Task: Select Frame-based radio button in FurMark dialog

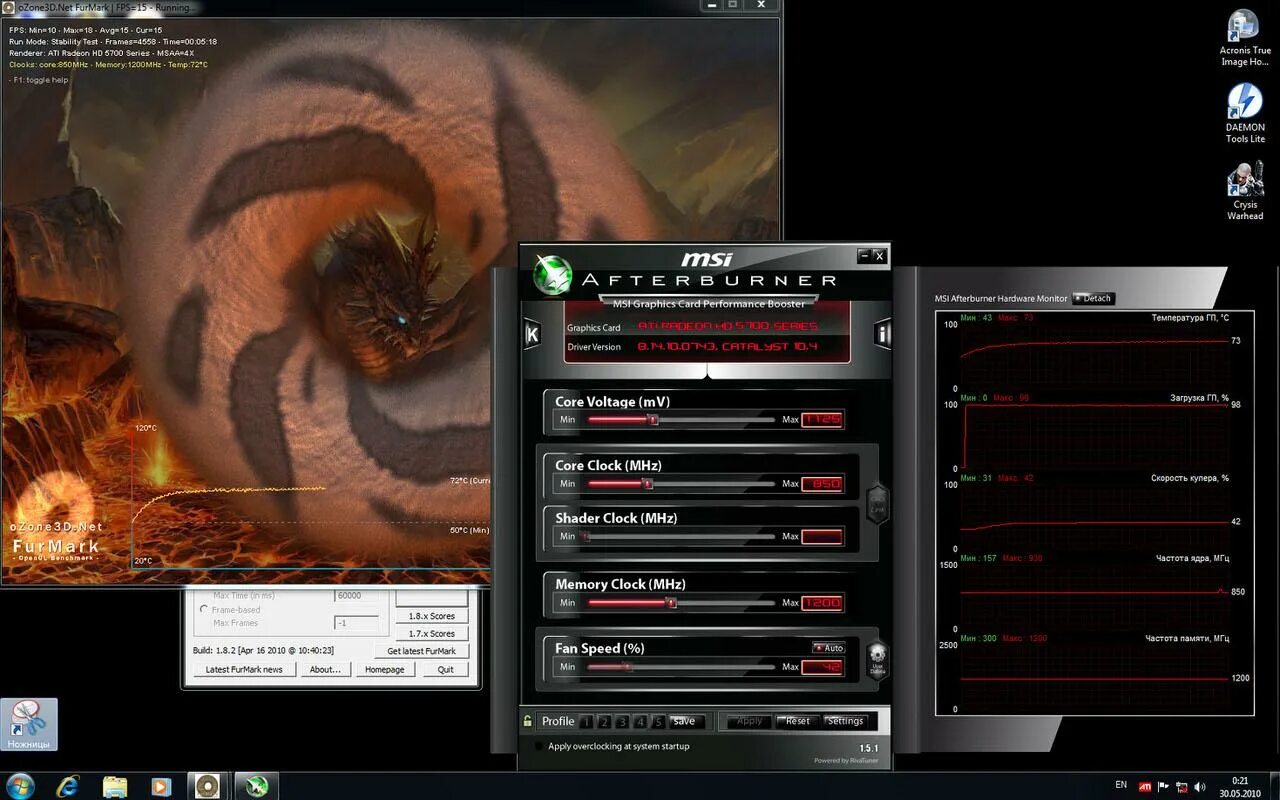Action: pos(205,609)
